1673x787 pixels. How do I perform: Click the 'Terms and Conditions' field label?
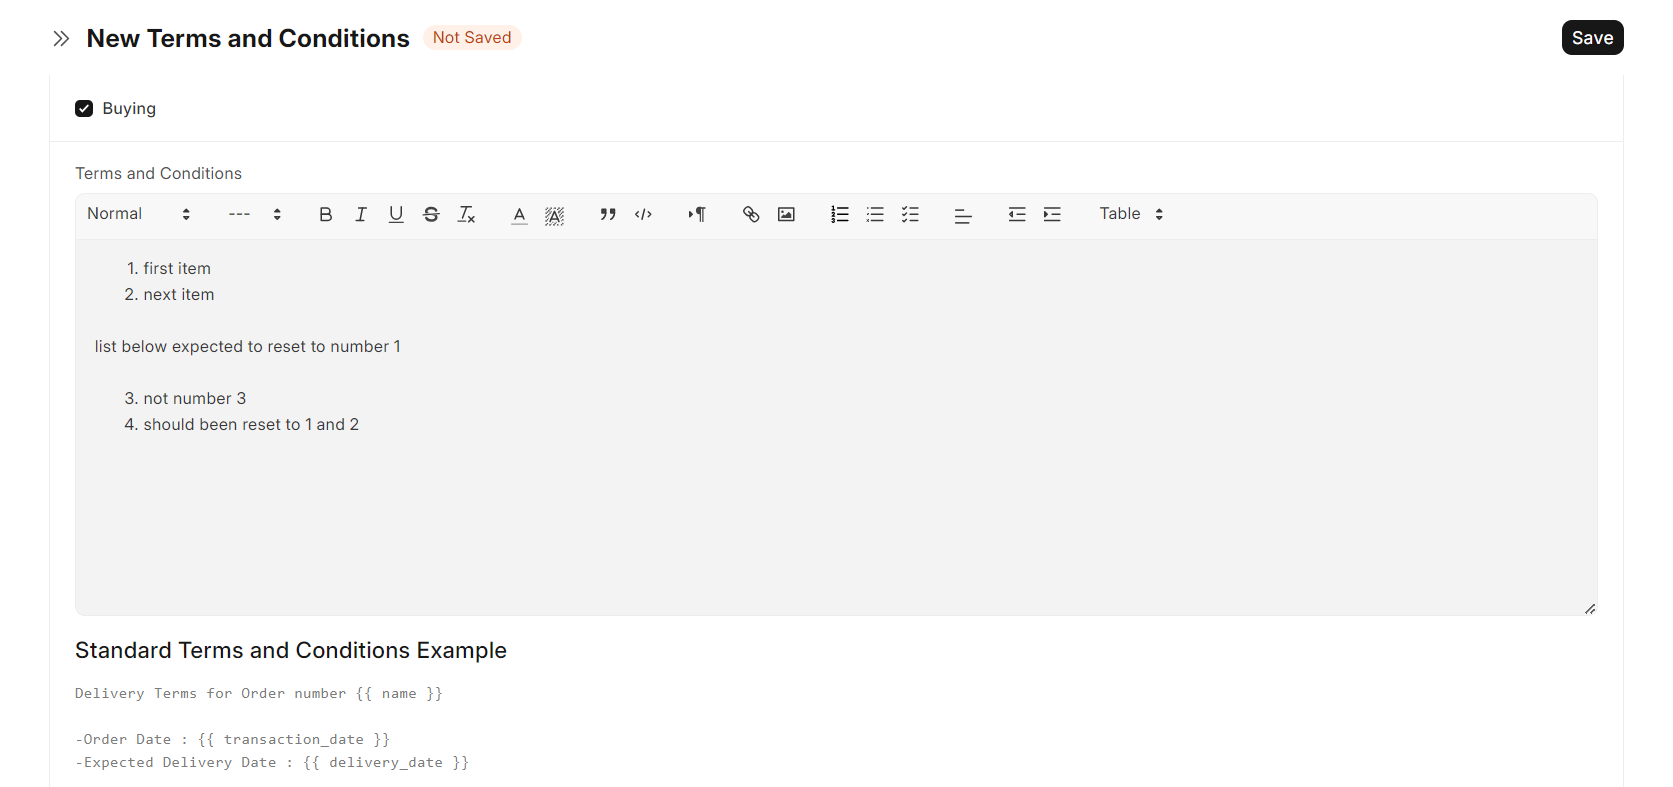pyautogui.click(x=158, y=173)
